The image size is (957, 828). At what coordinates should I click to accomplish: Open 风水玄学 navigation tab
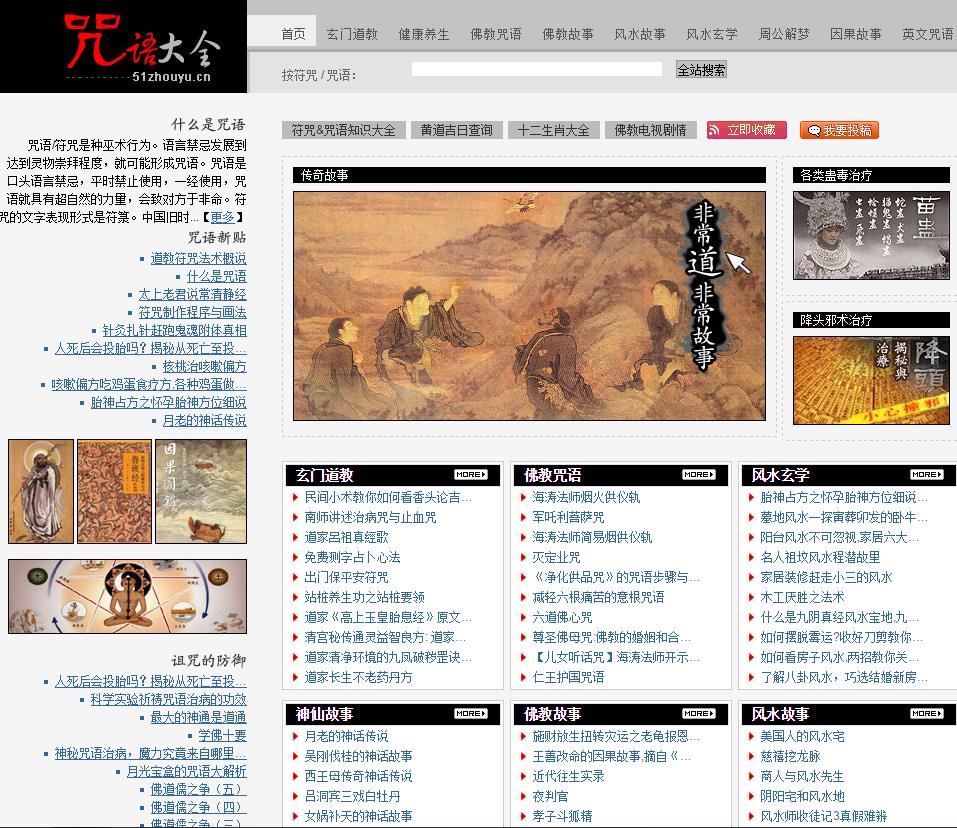712,34
